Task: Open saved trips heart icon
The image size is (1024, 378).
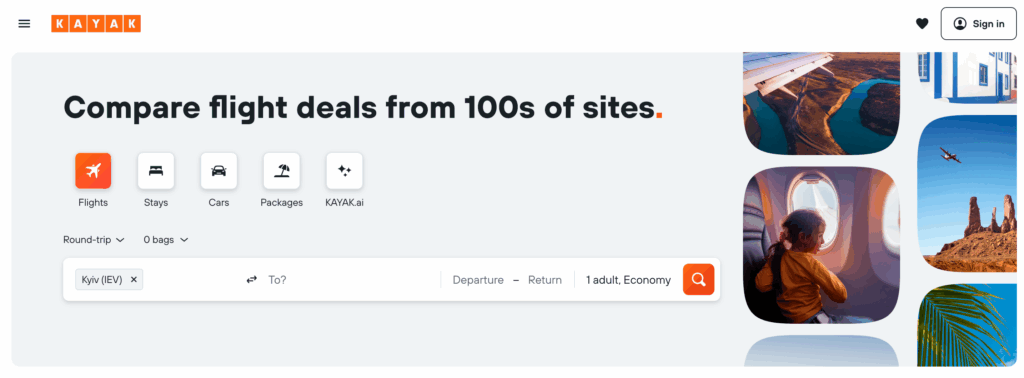Action: 921,24
